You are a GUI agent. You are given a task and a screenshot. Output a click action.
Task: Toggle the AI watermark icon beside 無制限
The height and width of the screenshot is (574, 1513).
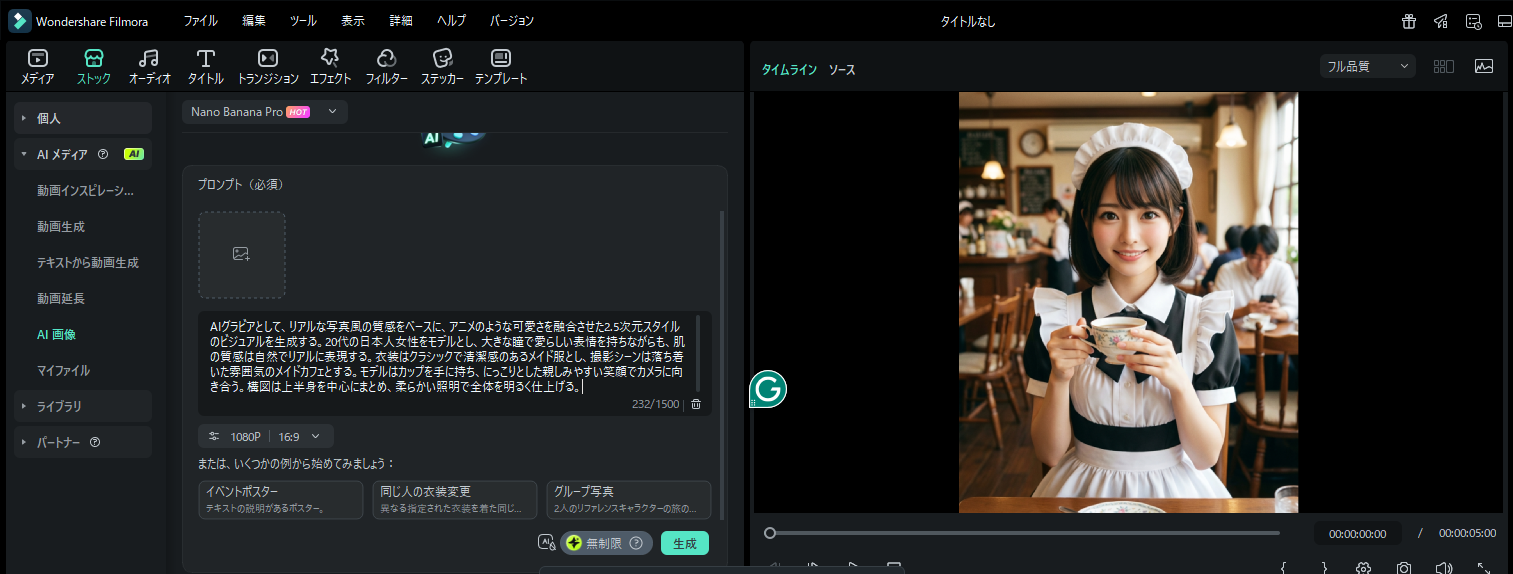(546, 543)
